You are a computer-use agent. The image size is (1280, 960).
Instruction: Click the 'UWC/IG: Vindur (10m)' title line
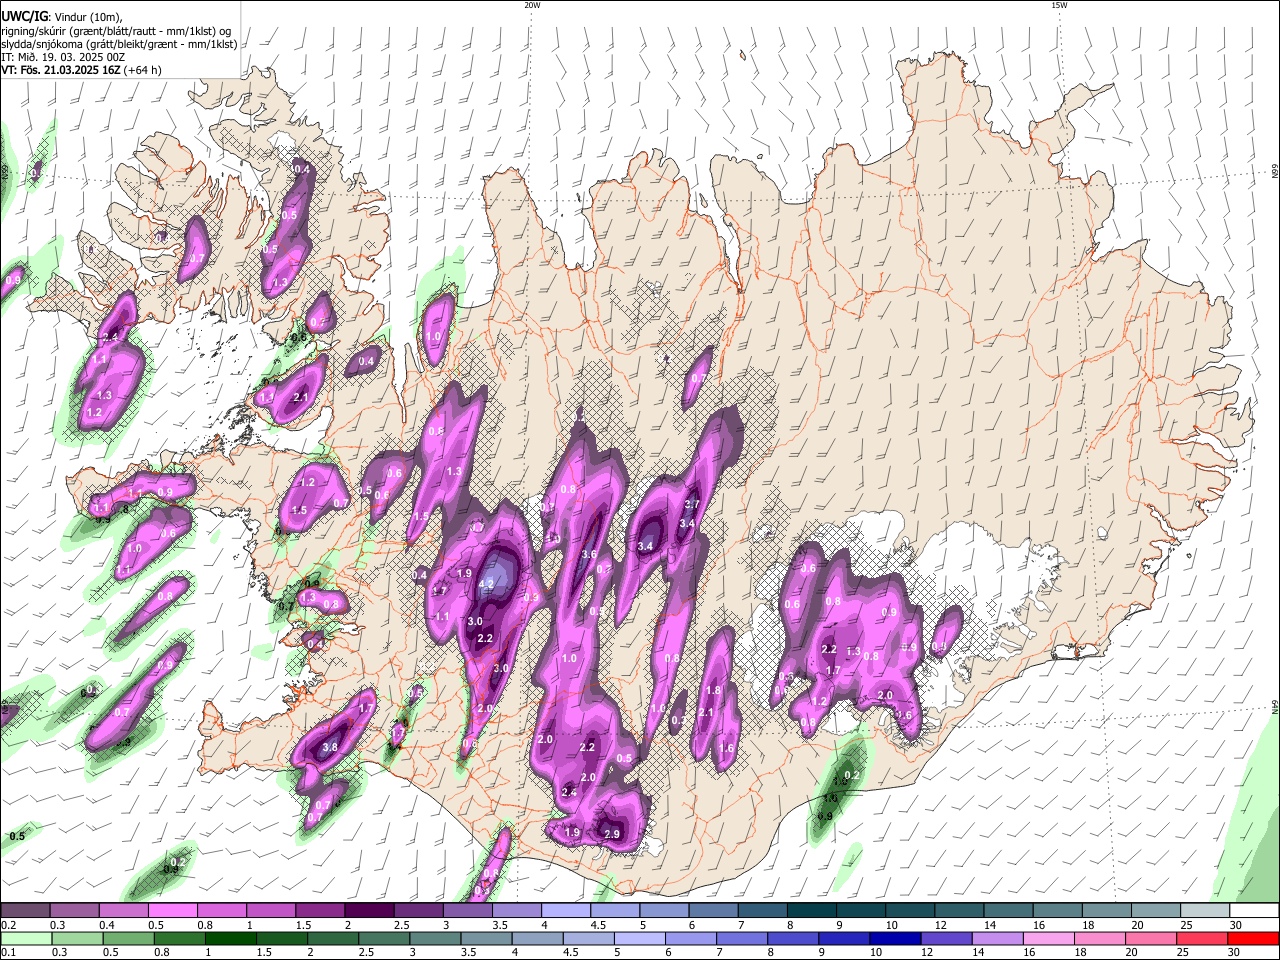60,16
